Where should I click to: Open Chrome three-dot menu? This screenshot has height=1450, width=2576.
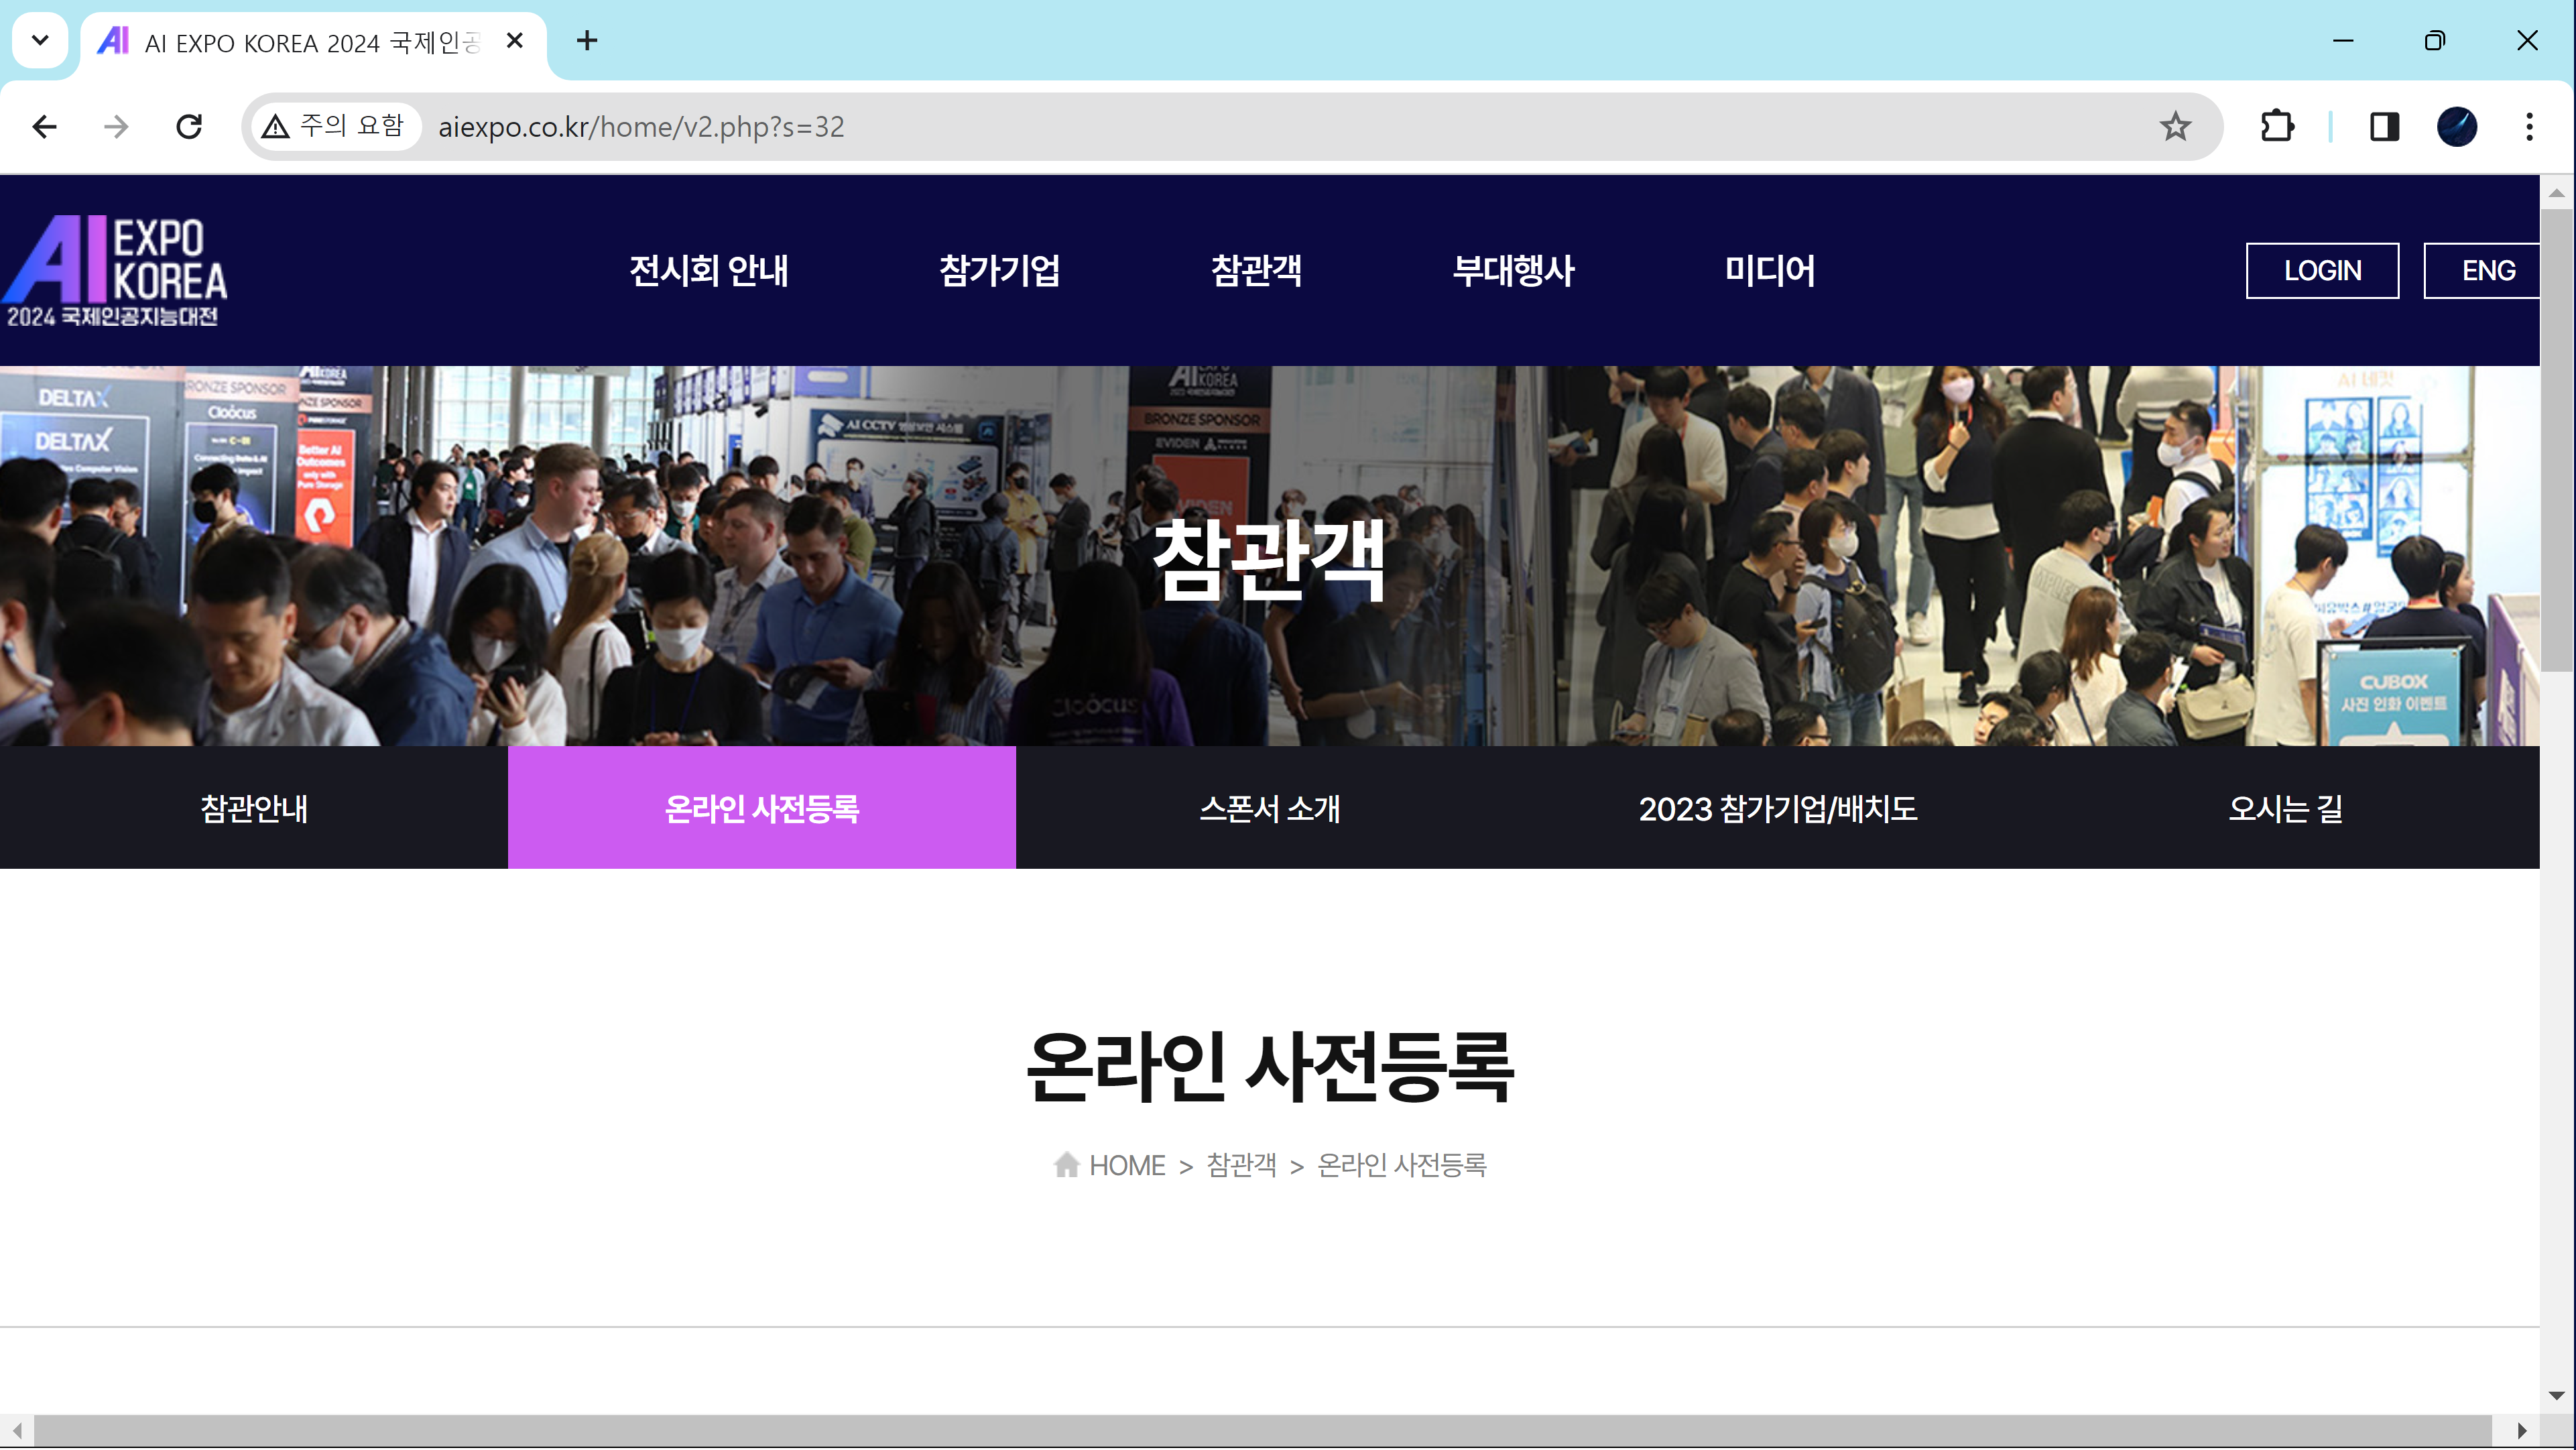(2529, 127)
